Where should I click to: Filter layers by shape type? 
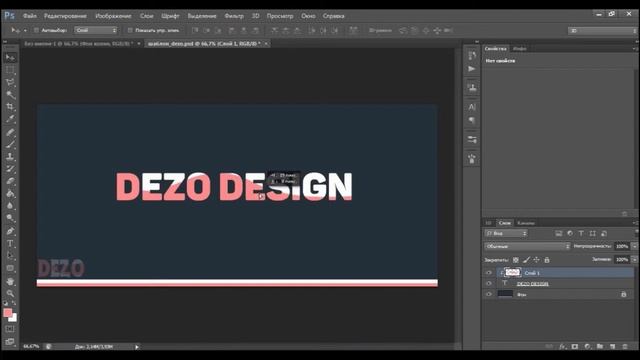(593, 233)
